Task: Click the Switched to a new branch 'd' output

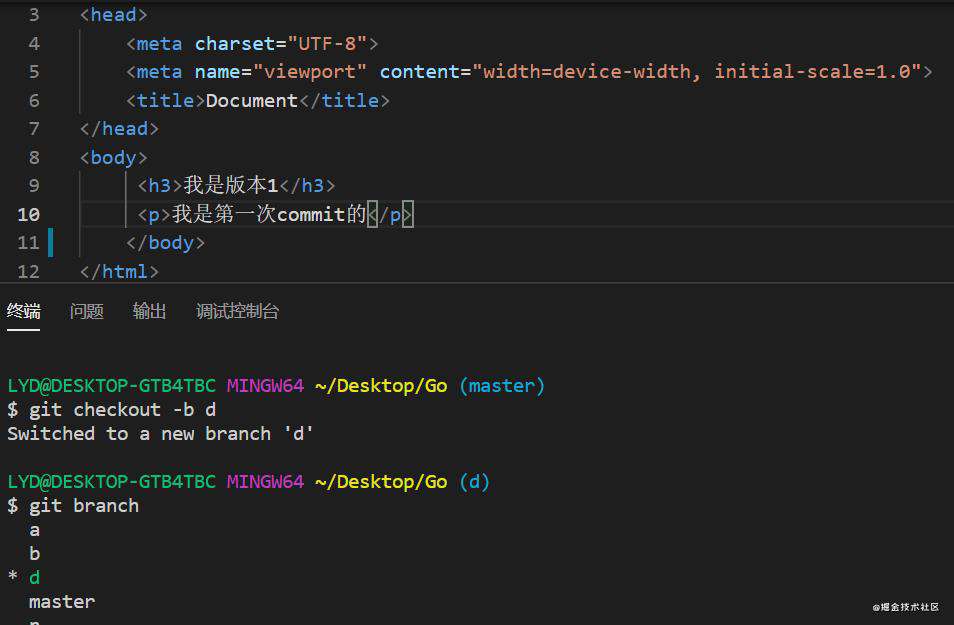Action: point(161,434)
